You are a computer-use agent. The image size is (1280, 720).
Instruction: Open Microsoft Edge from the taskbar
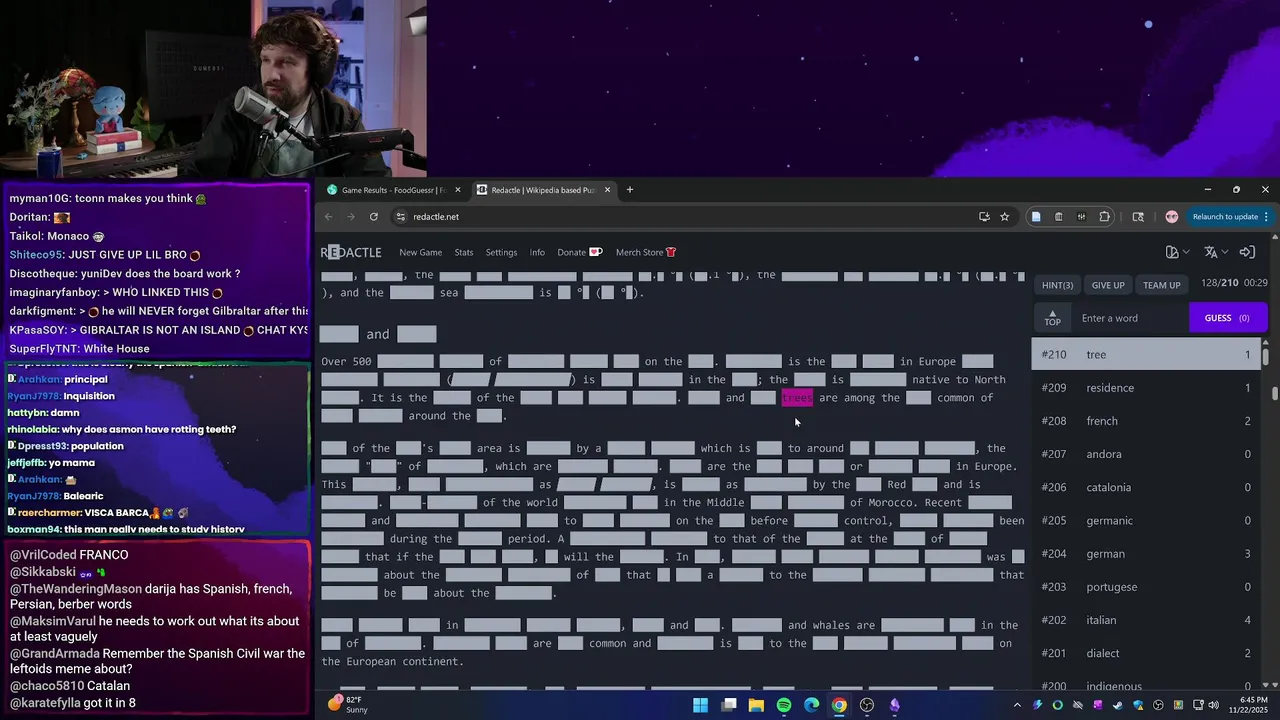coord(811,705)
